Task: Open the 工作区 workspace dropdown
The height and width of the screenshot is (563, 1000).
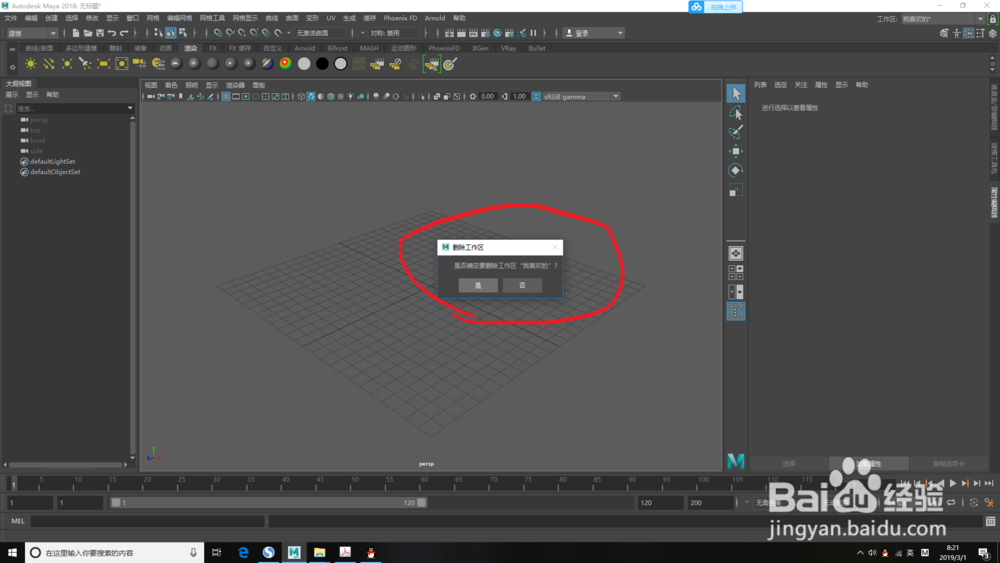Action: click(x=943, y=18)
